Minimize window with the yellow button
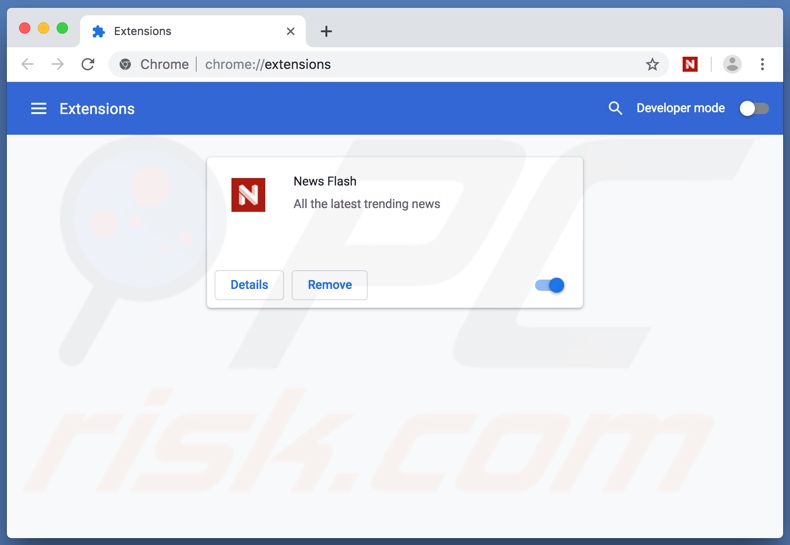Viewport: 790px width, 545px height. point(43,28)
